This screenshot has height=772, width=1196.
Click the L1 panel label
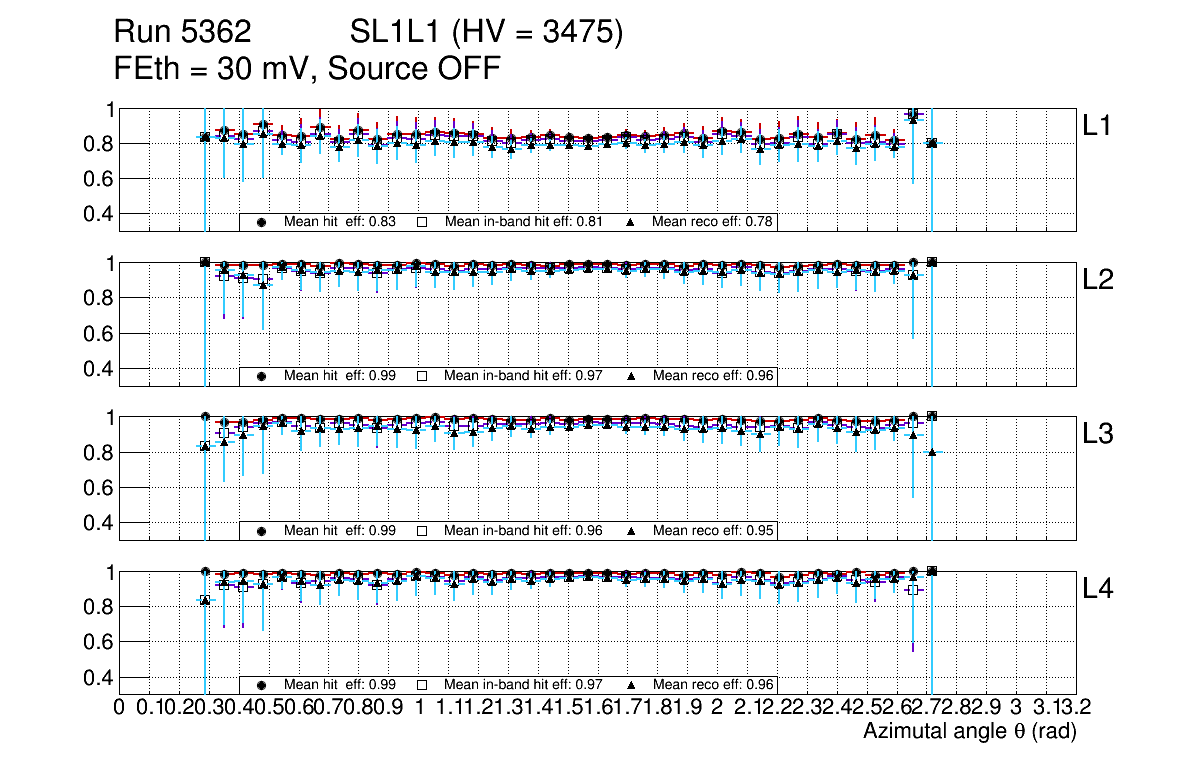[x=1098, y=126]
